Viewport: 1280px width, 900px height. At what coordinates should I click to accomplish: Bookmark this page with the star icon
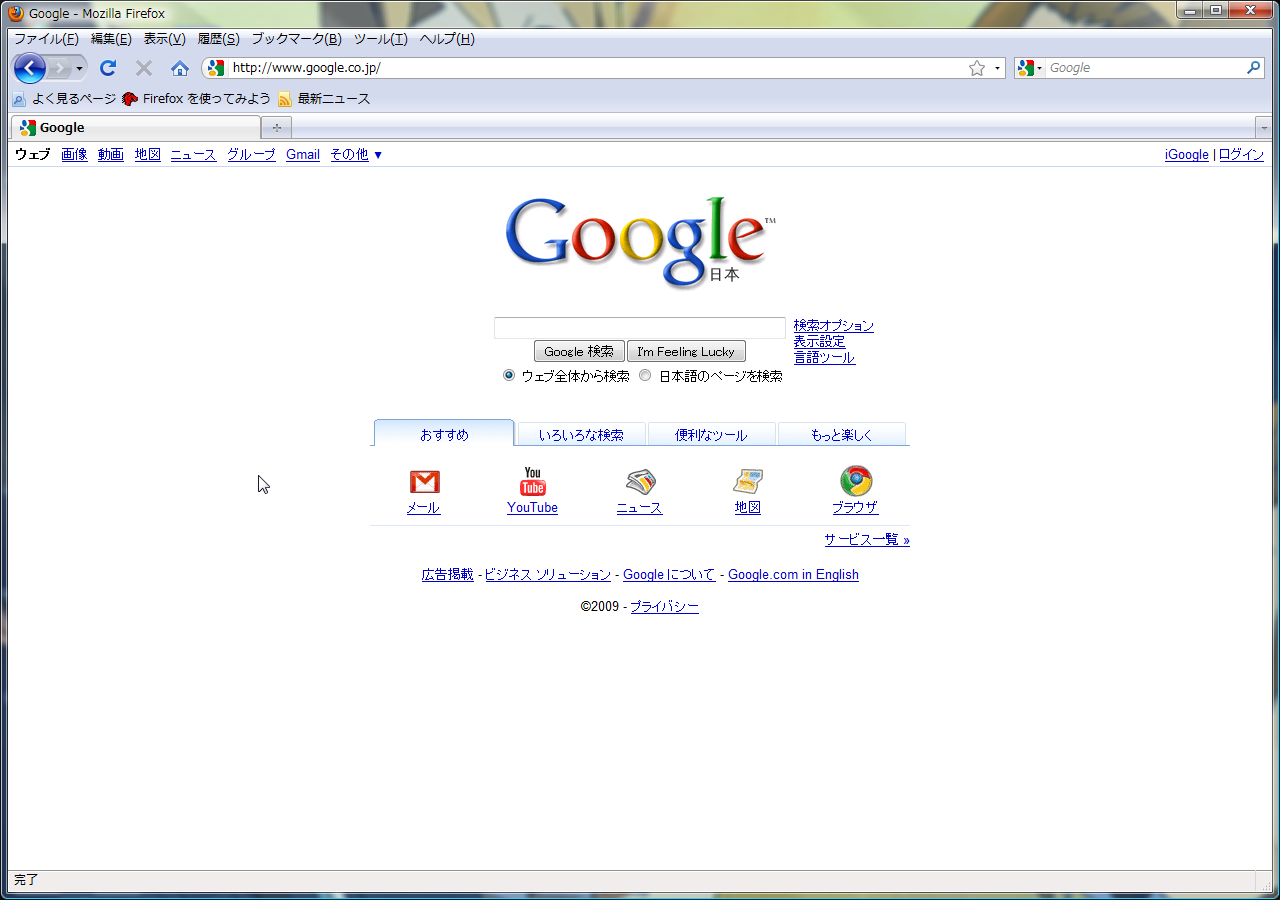click(x=977, y=68)
